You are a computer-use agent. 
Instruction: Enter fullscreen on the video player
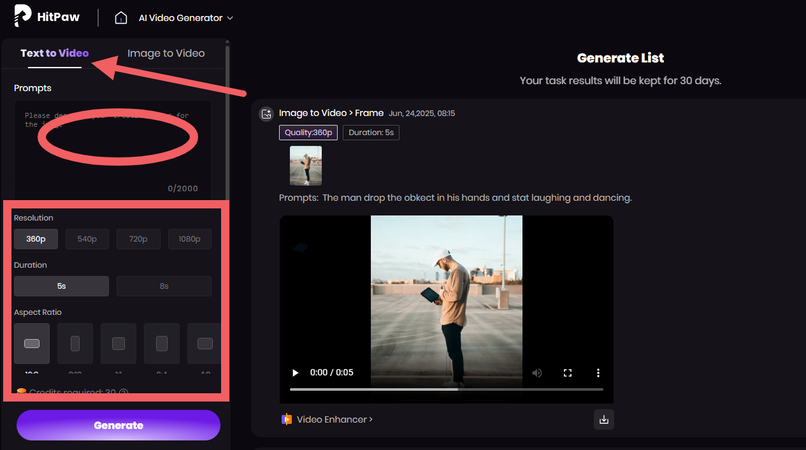coord(567,373)
